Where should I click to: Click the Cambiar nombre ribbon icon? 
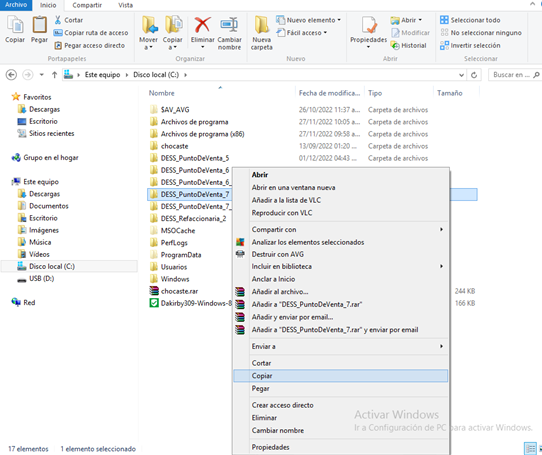[x=229, y=25]
